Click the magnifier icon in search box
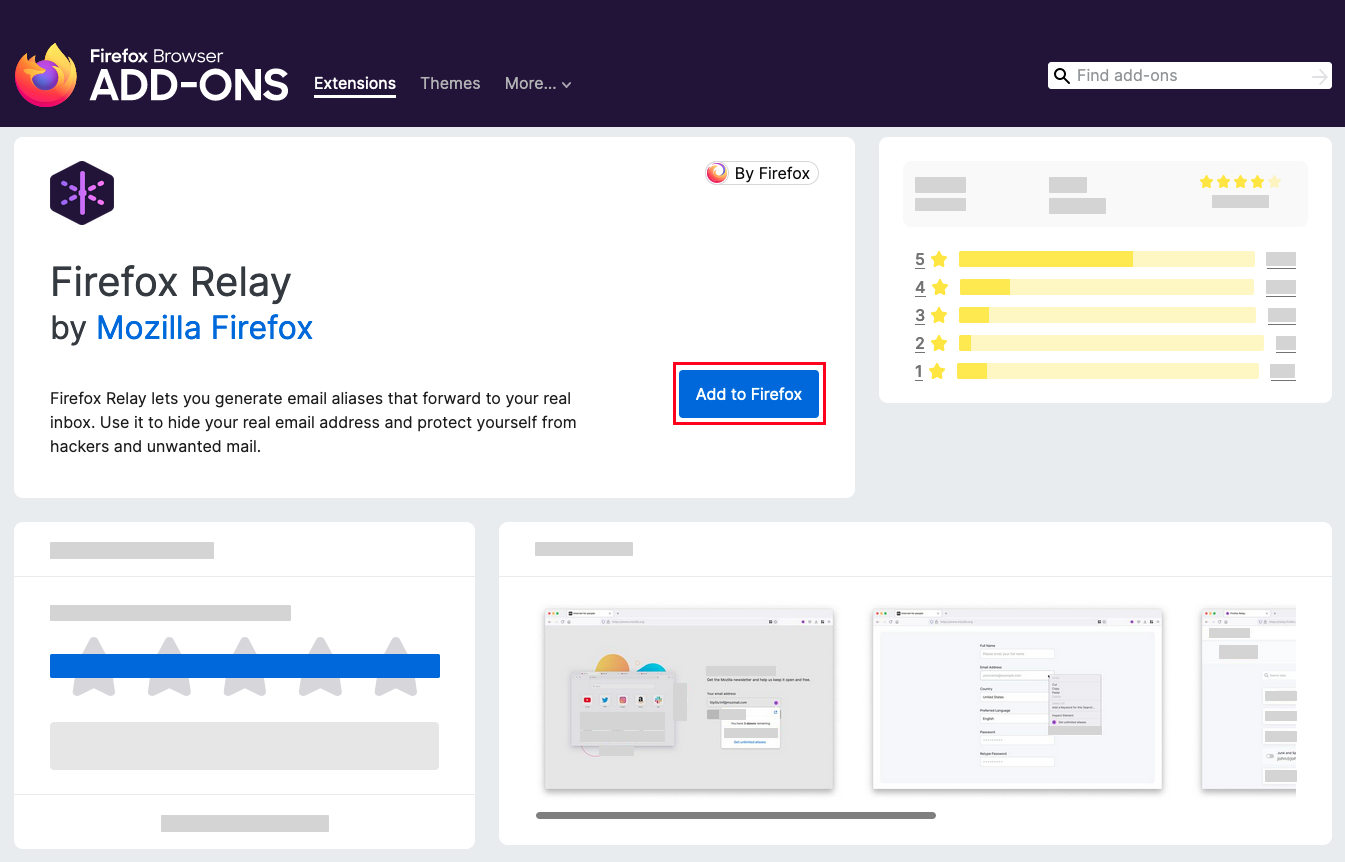Screen dimensions: 1345x862 click(1062, 76)
